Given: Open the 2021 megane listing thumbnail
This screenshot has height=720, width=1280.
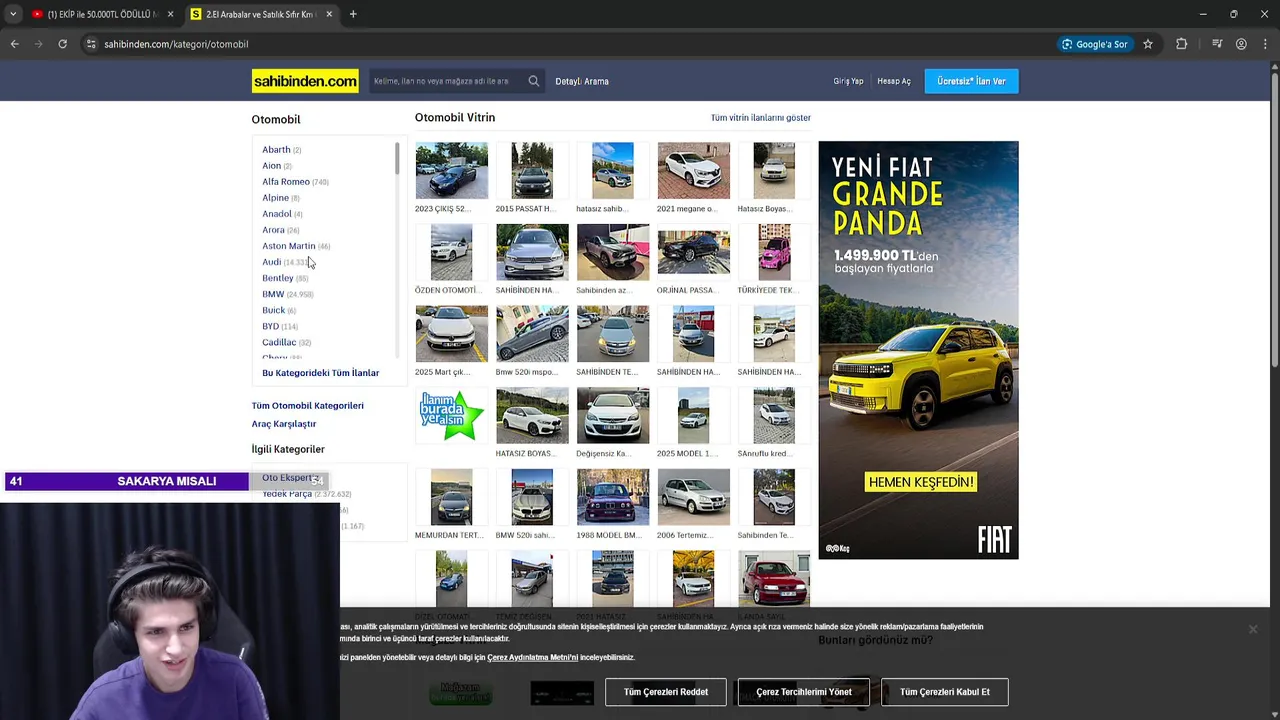Looking at the screenshot, I should pos(693,170).
